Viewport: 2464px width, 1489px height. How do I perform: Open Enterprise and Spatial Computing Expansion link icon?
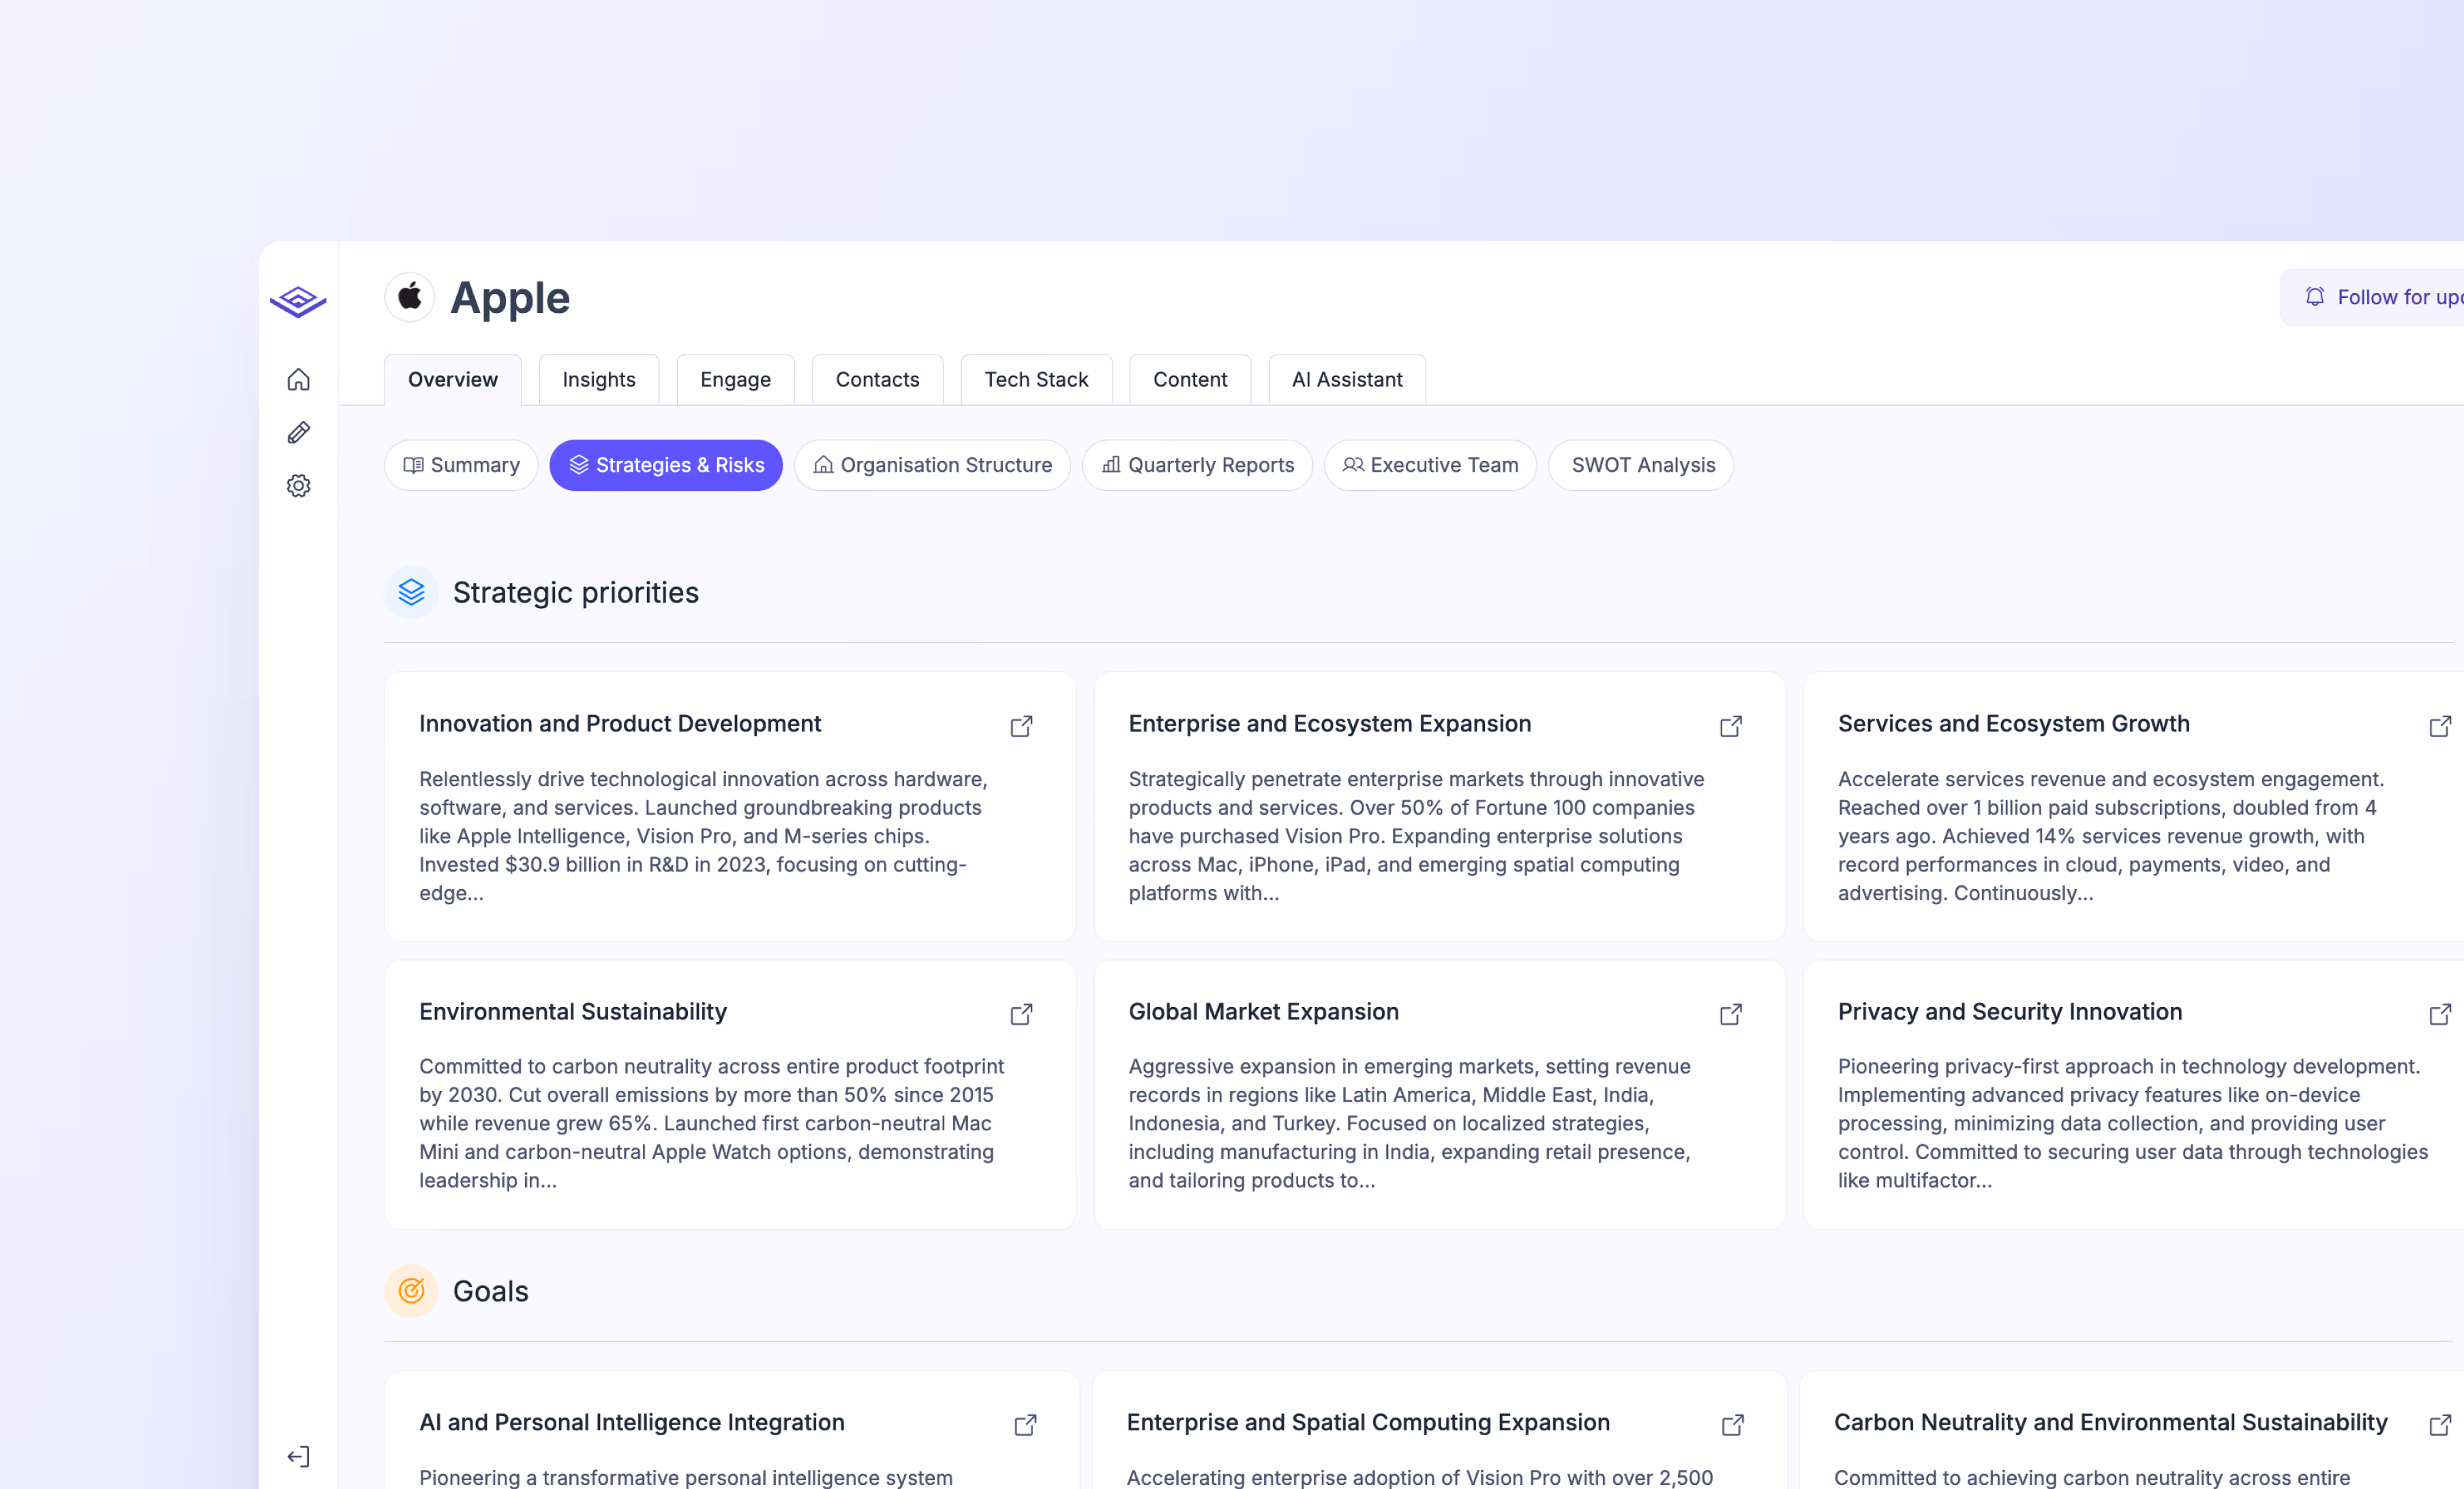click(1733, 1425)
